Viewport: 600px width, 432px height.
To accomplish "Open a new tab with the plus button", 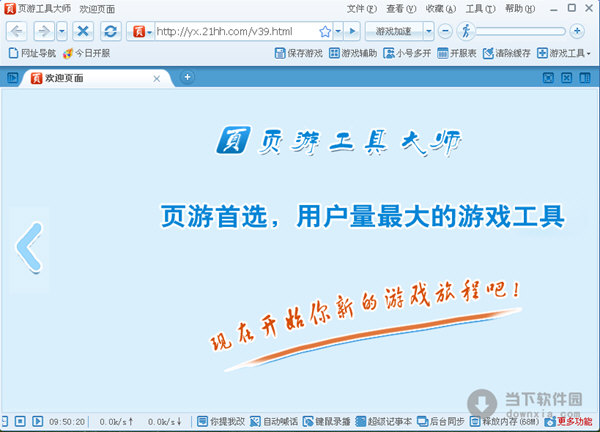I will point(187,77).
